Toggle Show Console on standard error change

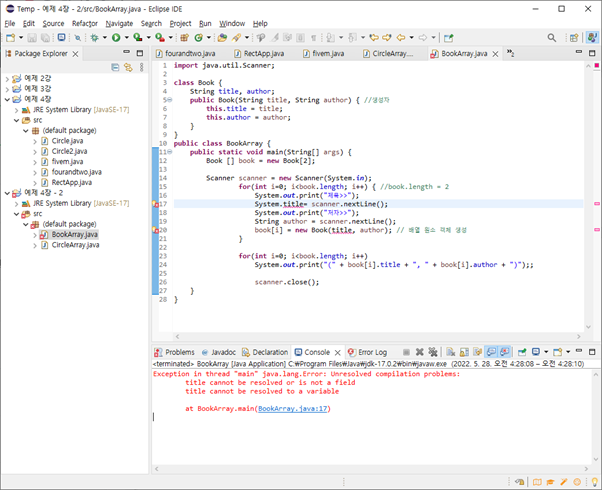coord(504,352)
